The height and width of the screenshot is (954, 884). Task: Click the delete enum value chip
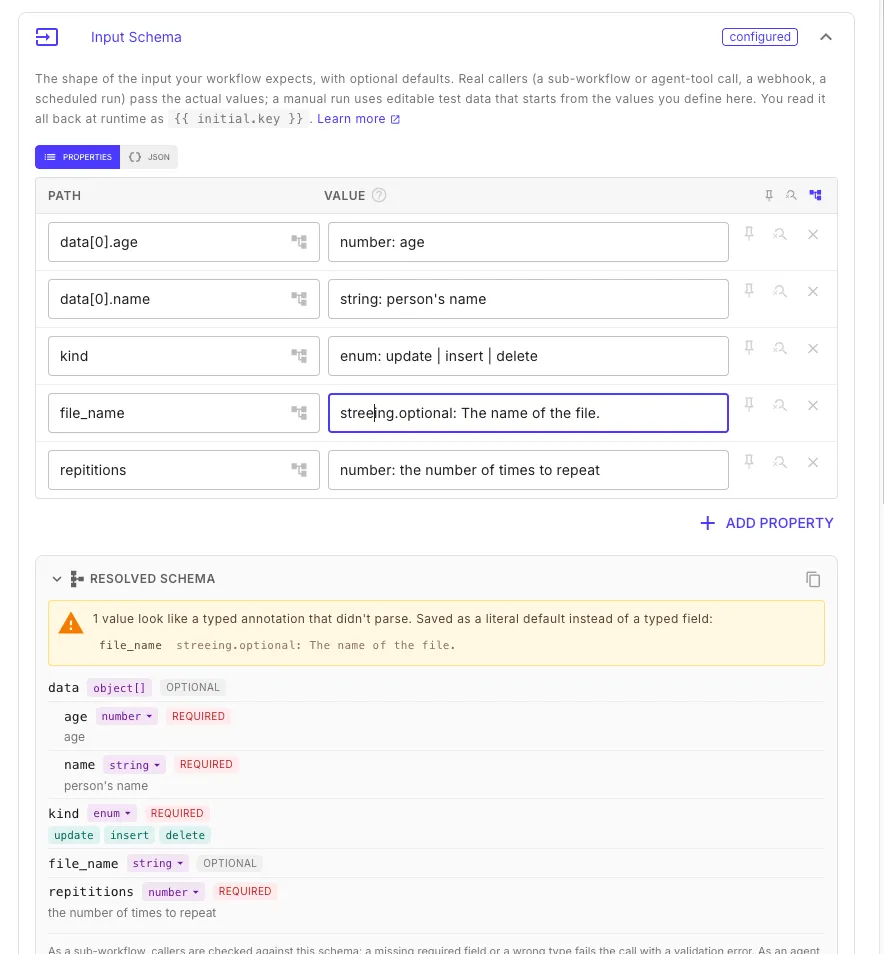pos(185,835)
